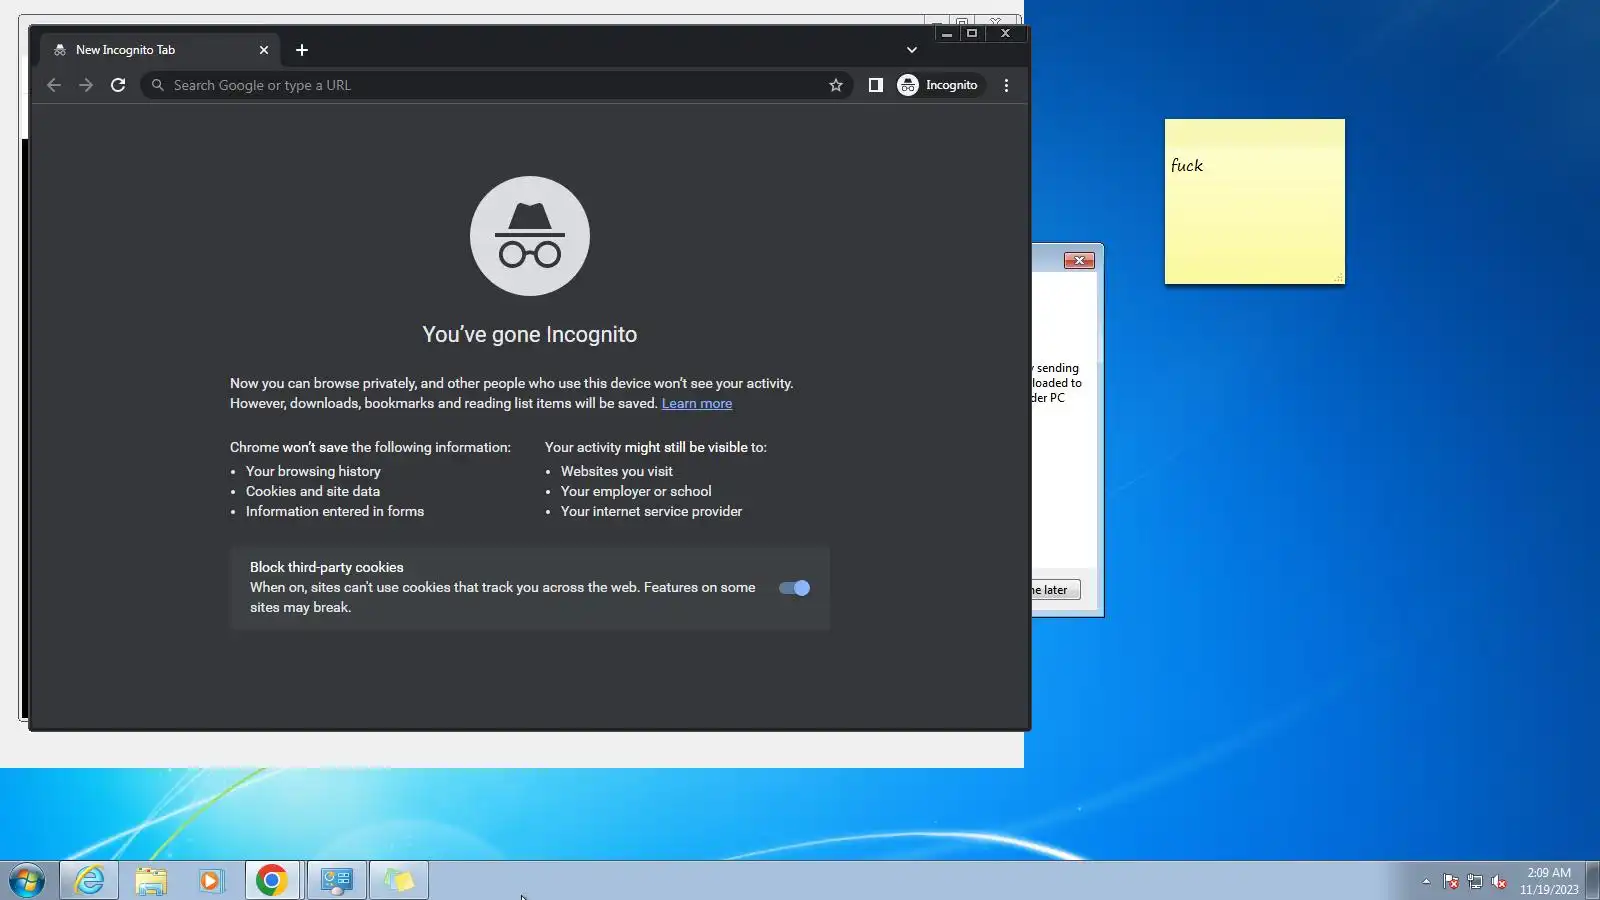Close the Chrome incognito window
Screen dimensions: 1600x900
click(1006, 34)
